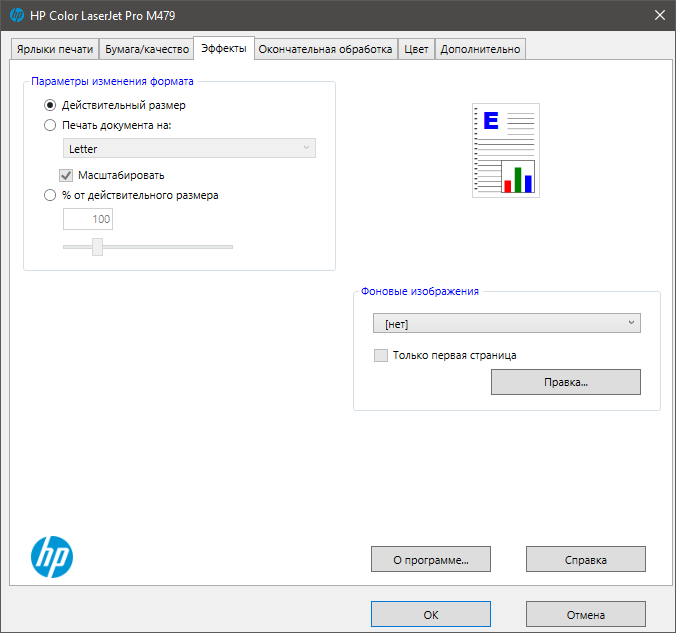Confirm settings with the OK button

431,614
